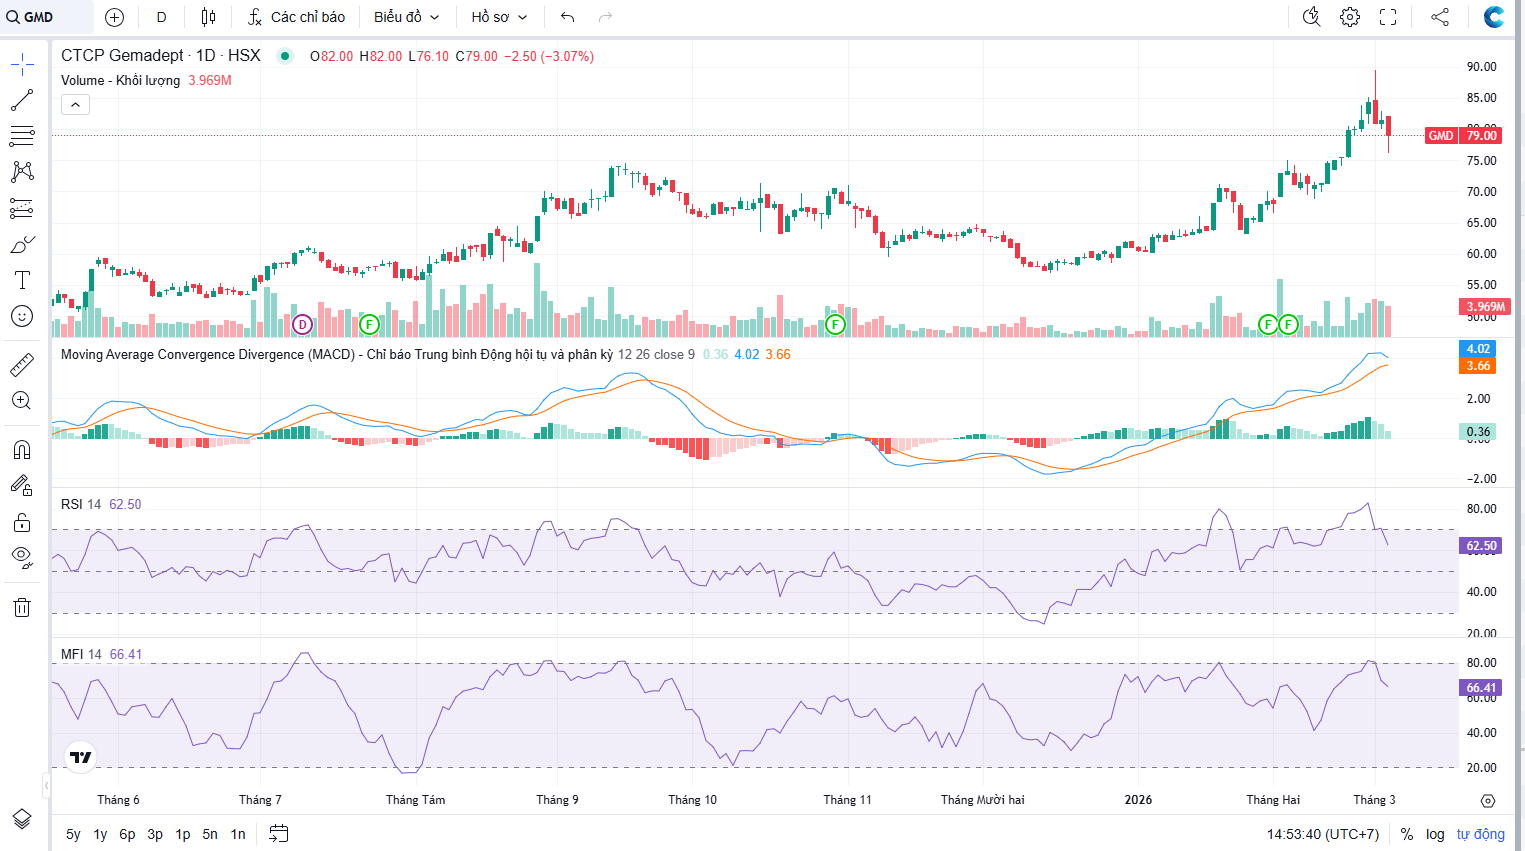Switch to the 6p time range
Image resolution: width=1525 pixels, height=851 pixels.
coord(127,834)
